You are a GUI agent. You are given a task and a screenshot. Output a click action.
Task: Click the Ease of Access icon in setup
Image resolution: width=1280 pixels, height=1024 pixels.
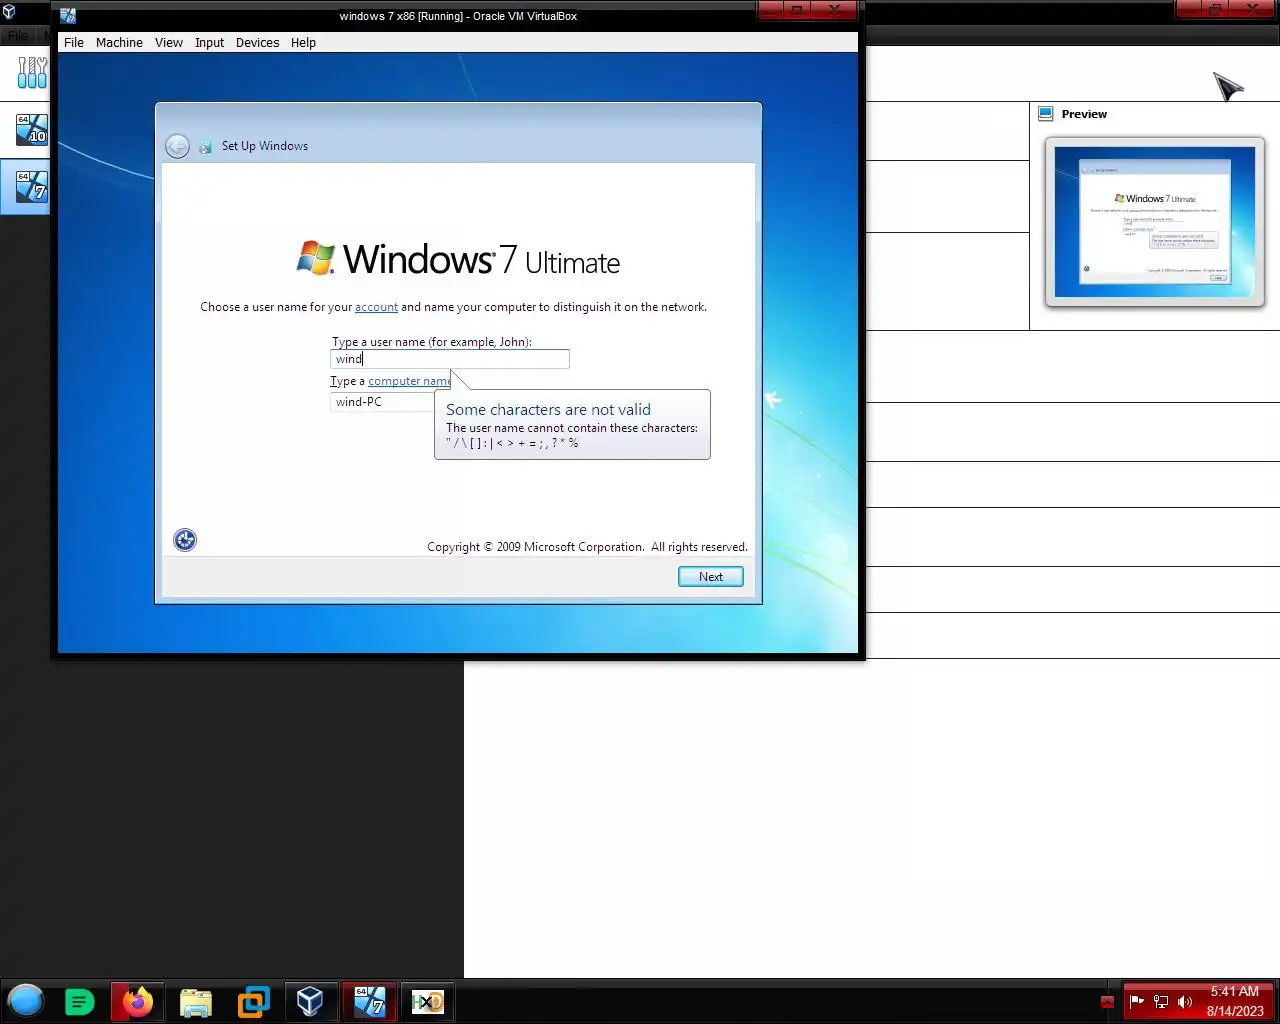pyautogui.click(x=185, y=540)
